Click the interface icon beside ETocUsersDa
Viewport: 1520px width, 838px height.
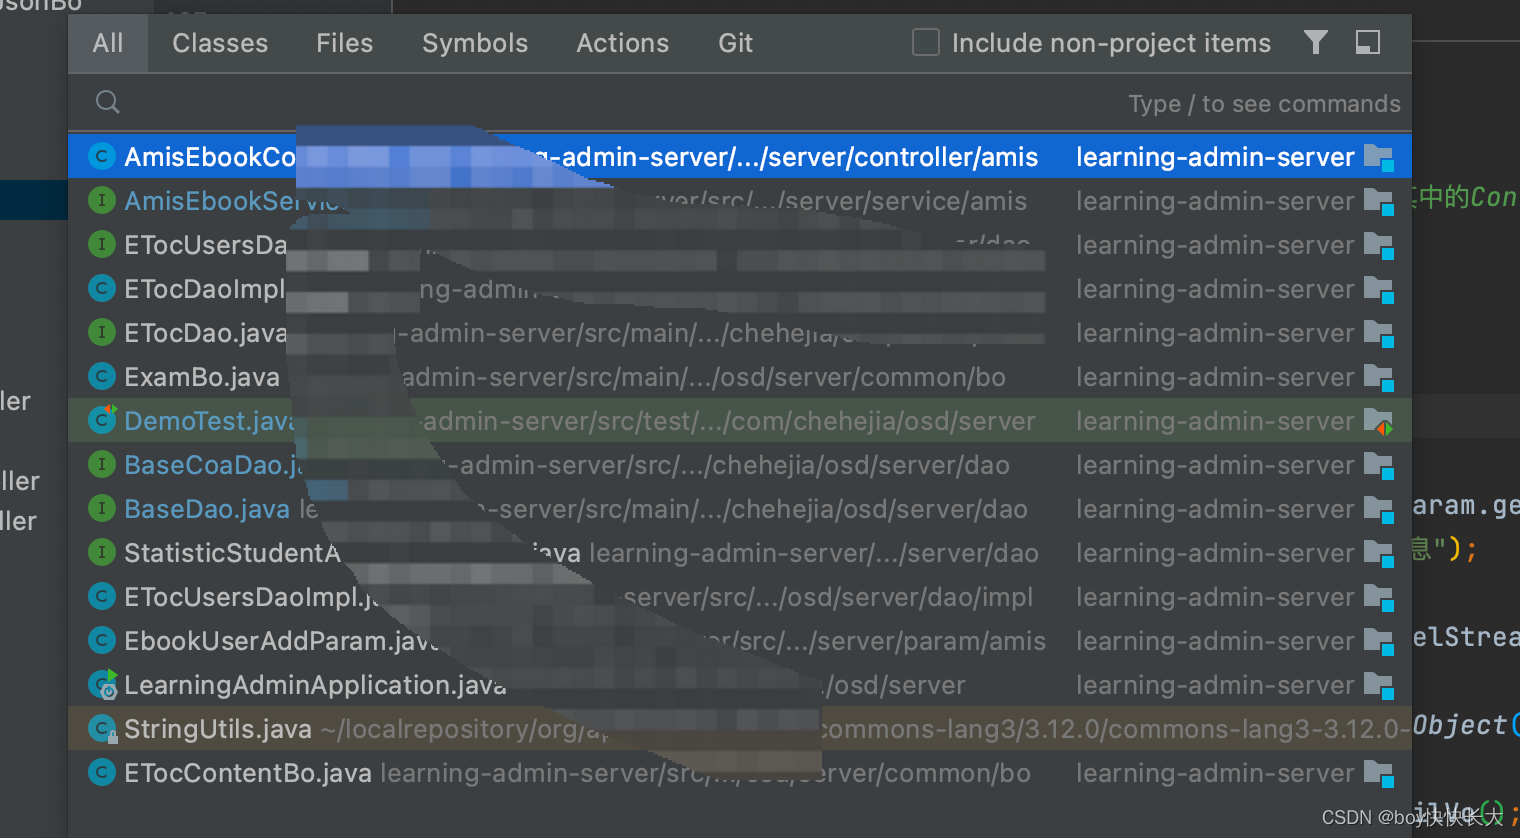(x=101, y=245)
